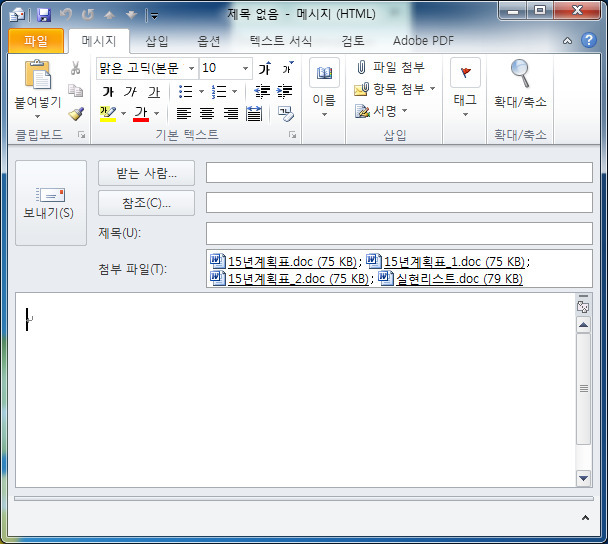The width and height of the screenshot is (608, 544).
Task: Click in the 제목 subject field
Action: (399, 233)
